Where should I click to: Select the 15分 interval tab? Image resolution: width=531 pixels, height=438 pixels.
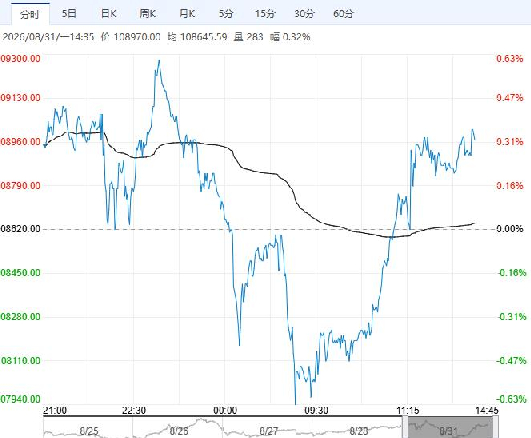tap(265, 14)
